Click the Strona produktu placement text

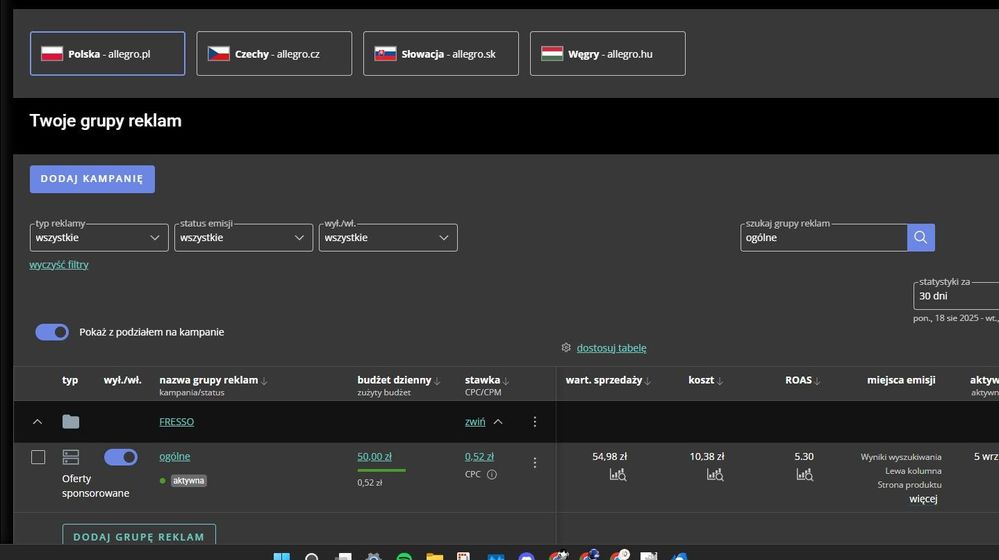point(909,485)
